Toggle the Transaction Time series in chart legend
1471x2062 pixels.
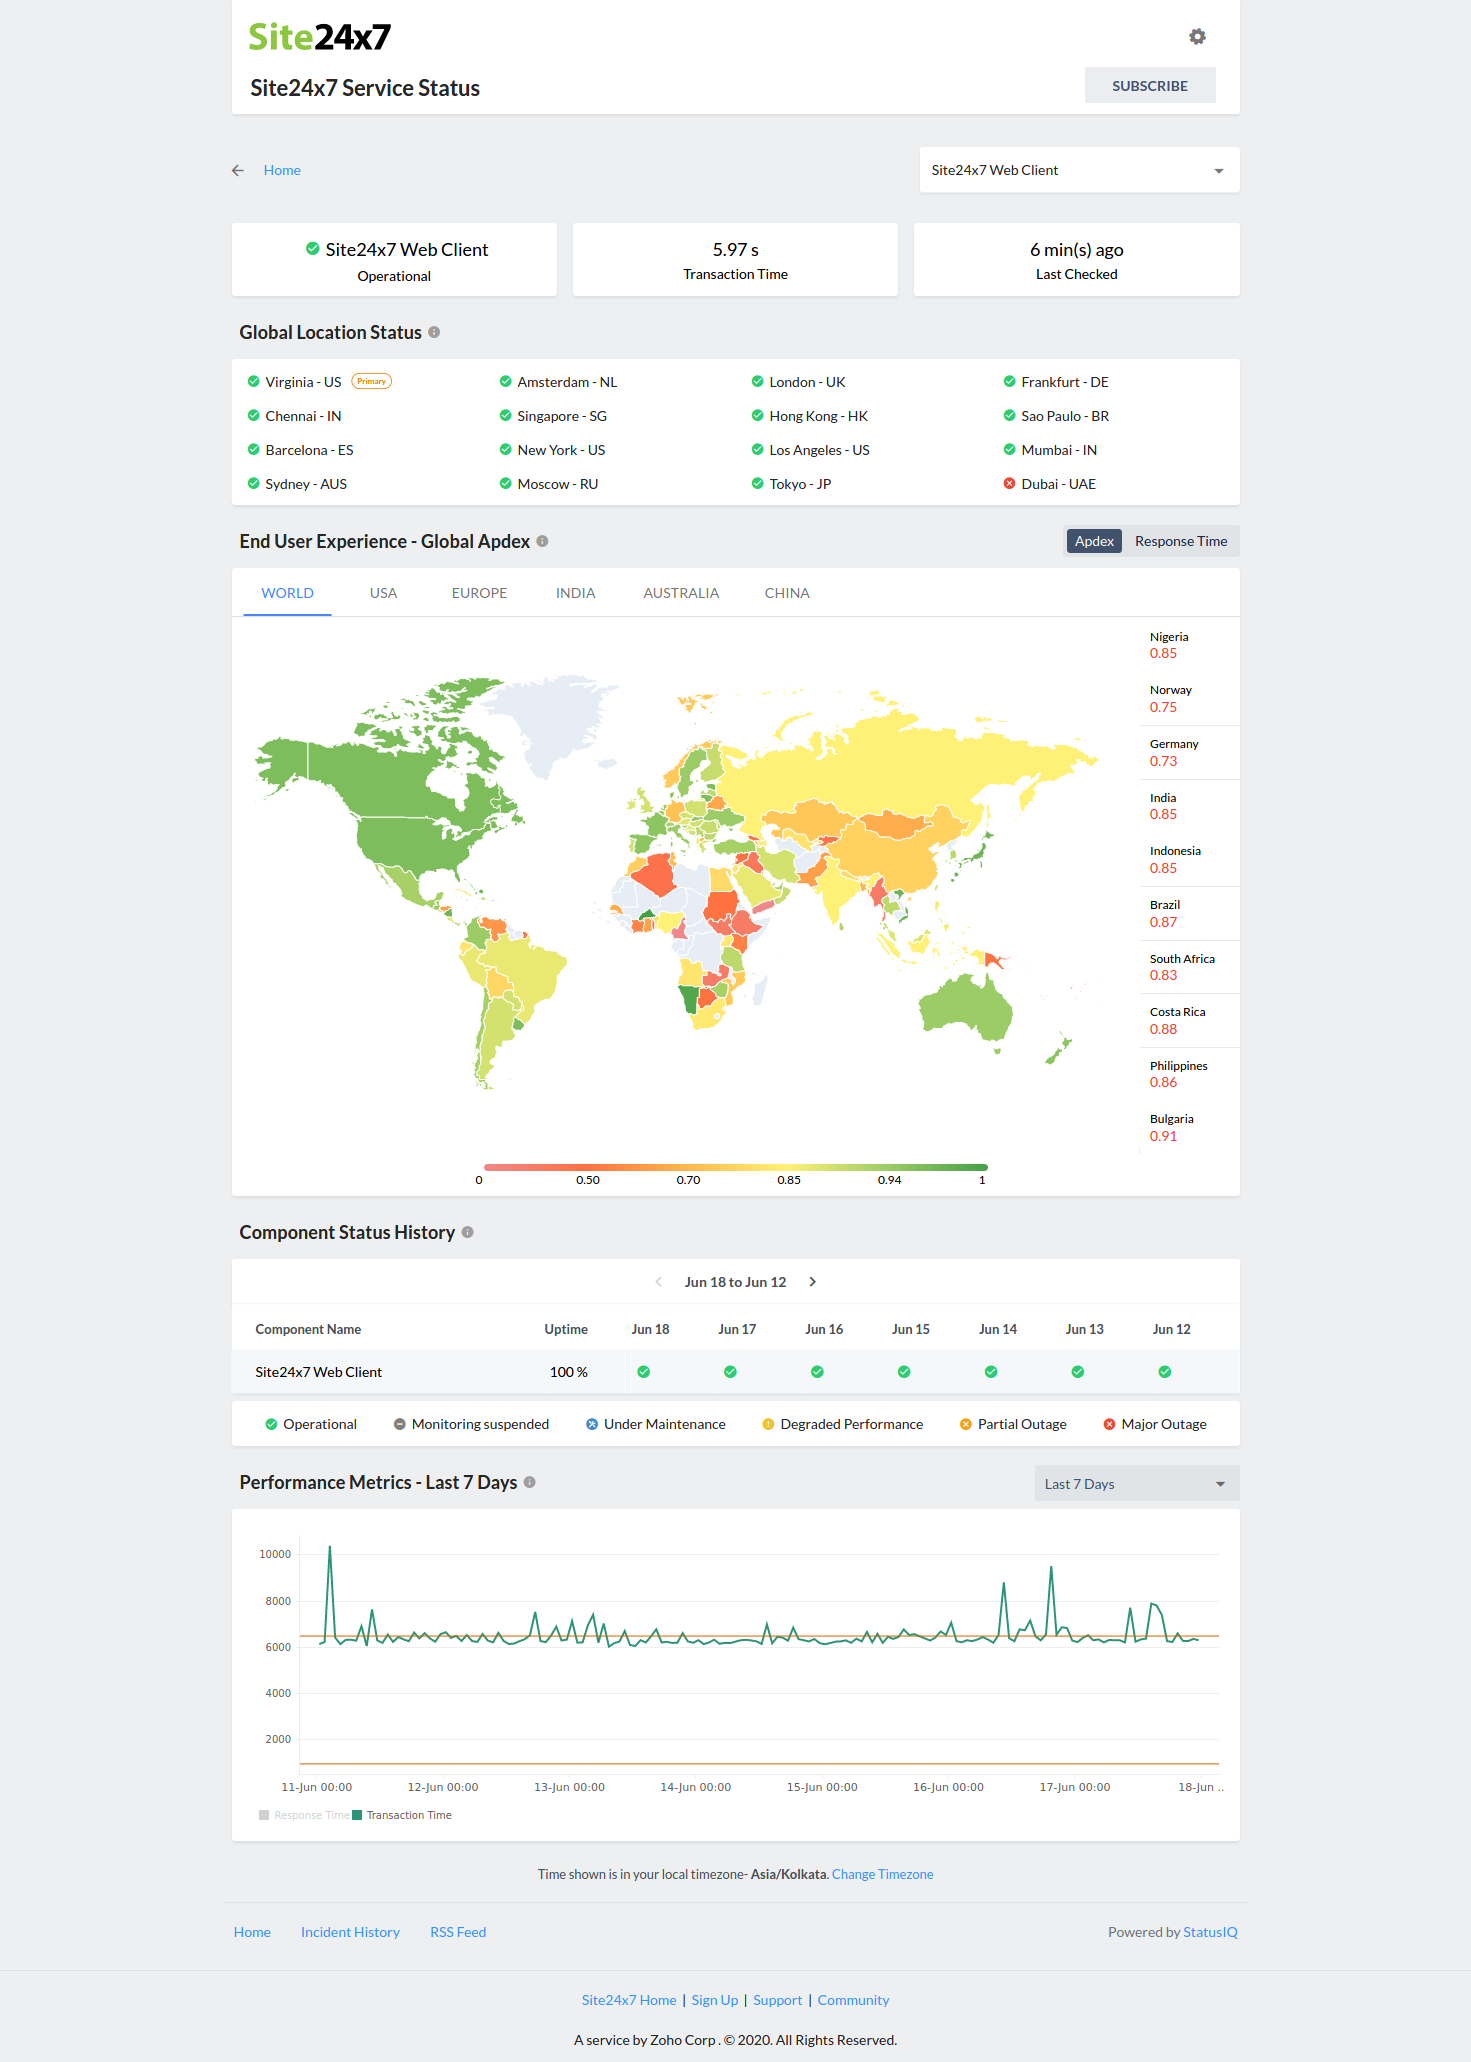pos(402,1815)
